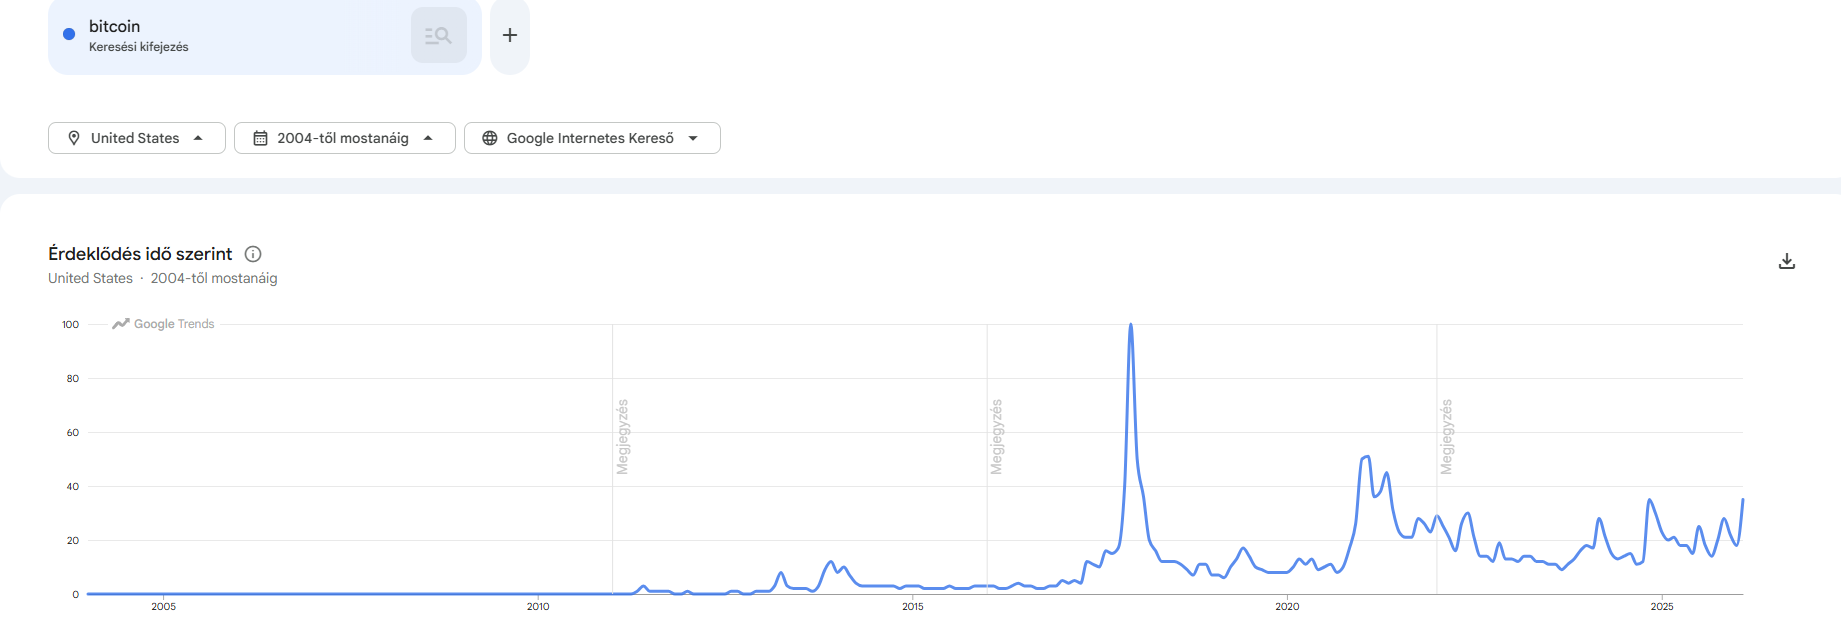Click the Érdeklődés idő szerint heading
Screen dimensions: 1841x635
pyautogui.click(x=140, y=254)
